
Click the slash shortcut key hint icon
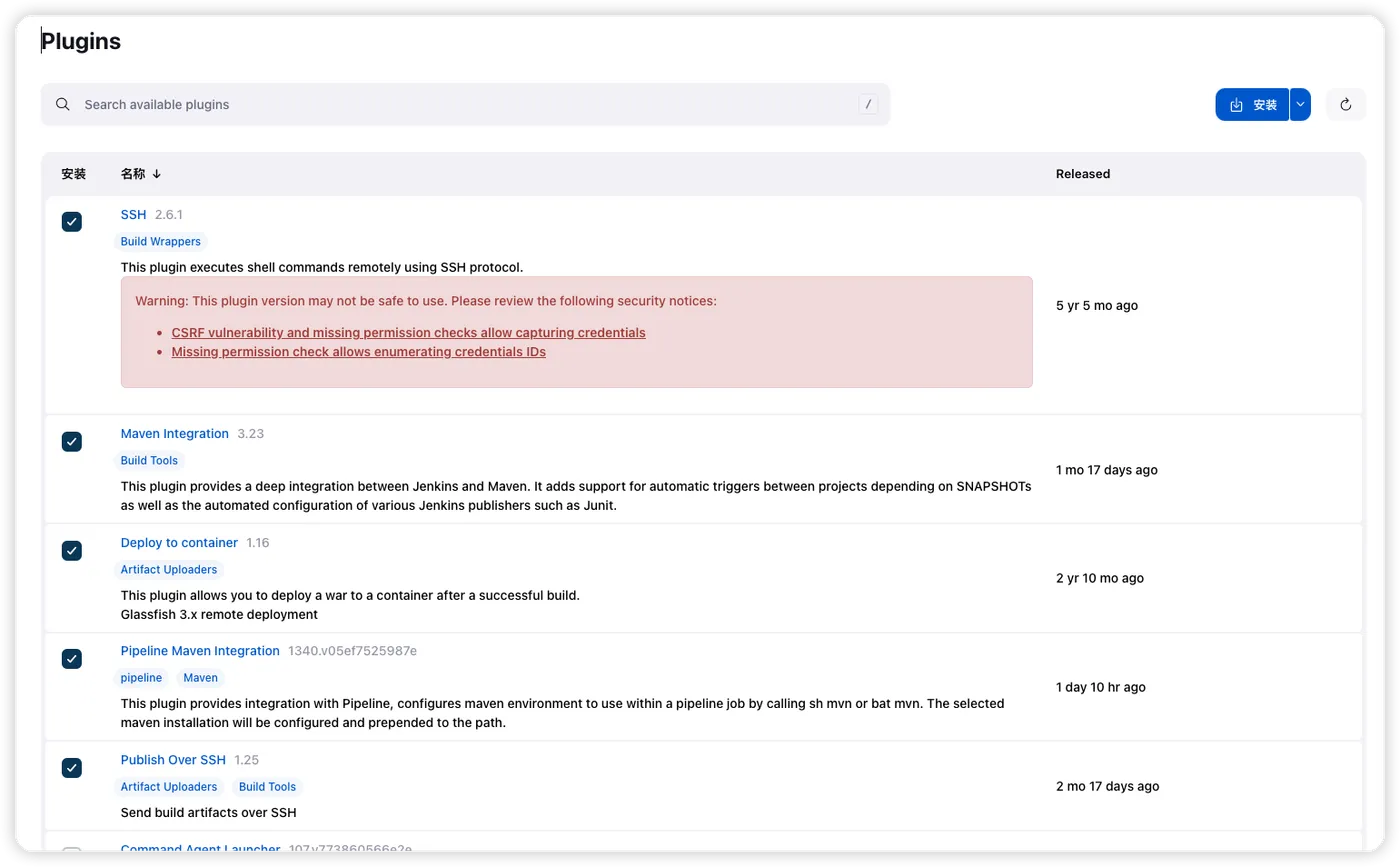tap(868, 104)
